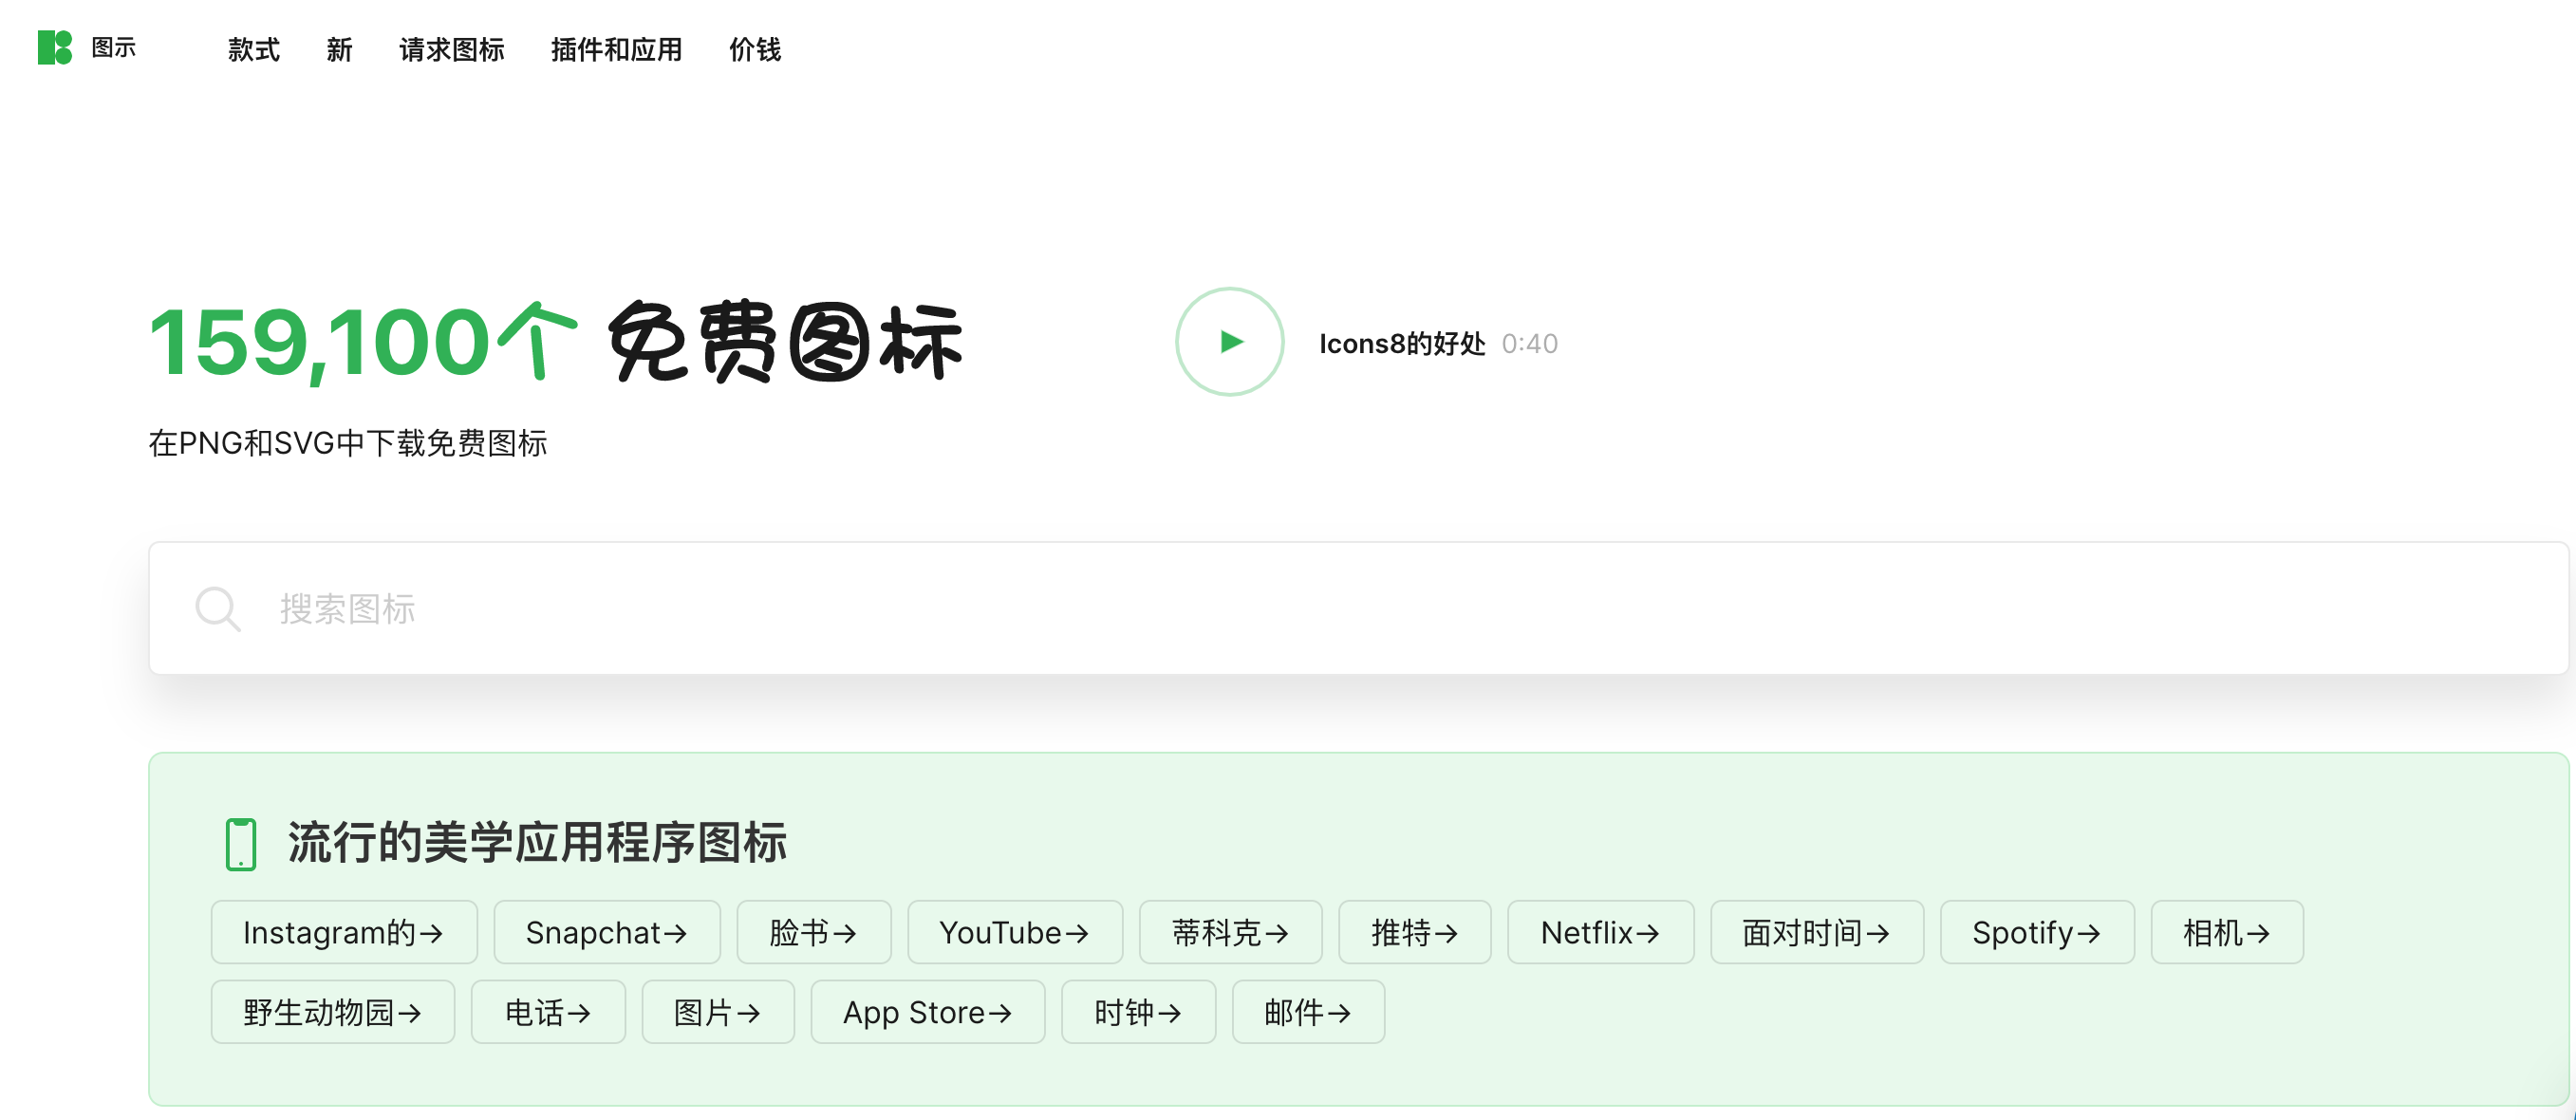Click the green Icons8 logo icon
Image resolution: width=2576 pixels, height=1120 pixels.
pyautogui.click(x=54, y=47)
